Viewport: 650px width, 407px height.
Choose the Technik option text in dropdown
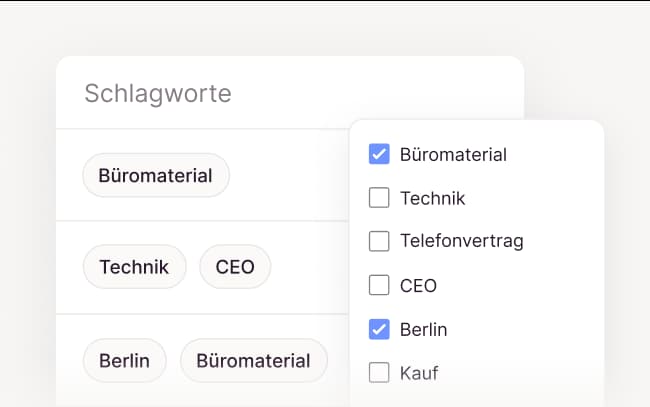[x=432, y=198]
